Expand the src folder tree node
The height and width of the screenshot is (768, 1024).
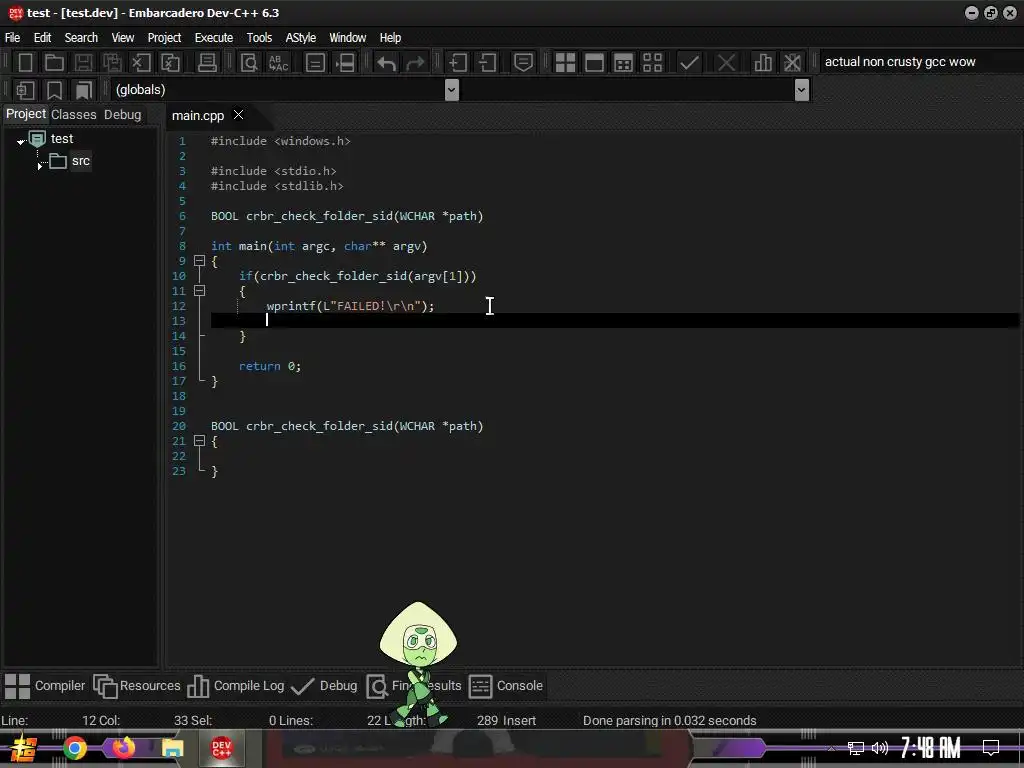click(40, 166)
